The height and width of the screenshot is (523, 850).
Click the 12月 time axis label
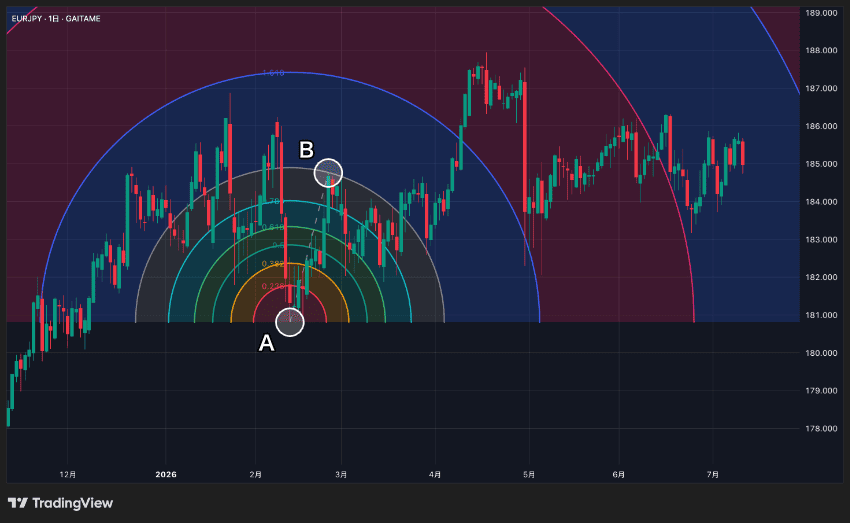point(68,474)
